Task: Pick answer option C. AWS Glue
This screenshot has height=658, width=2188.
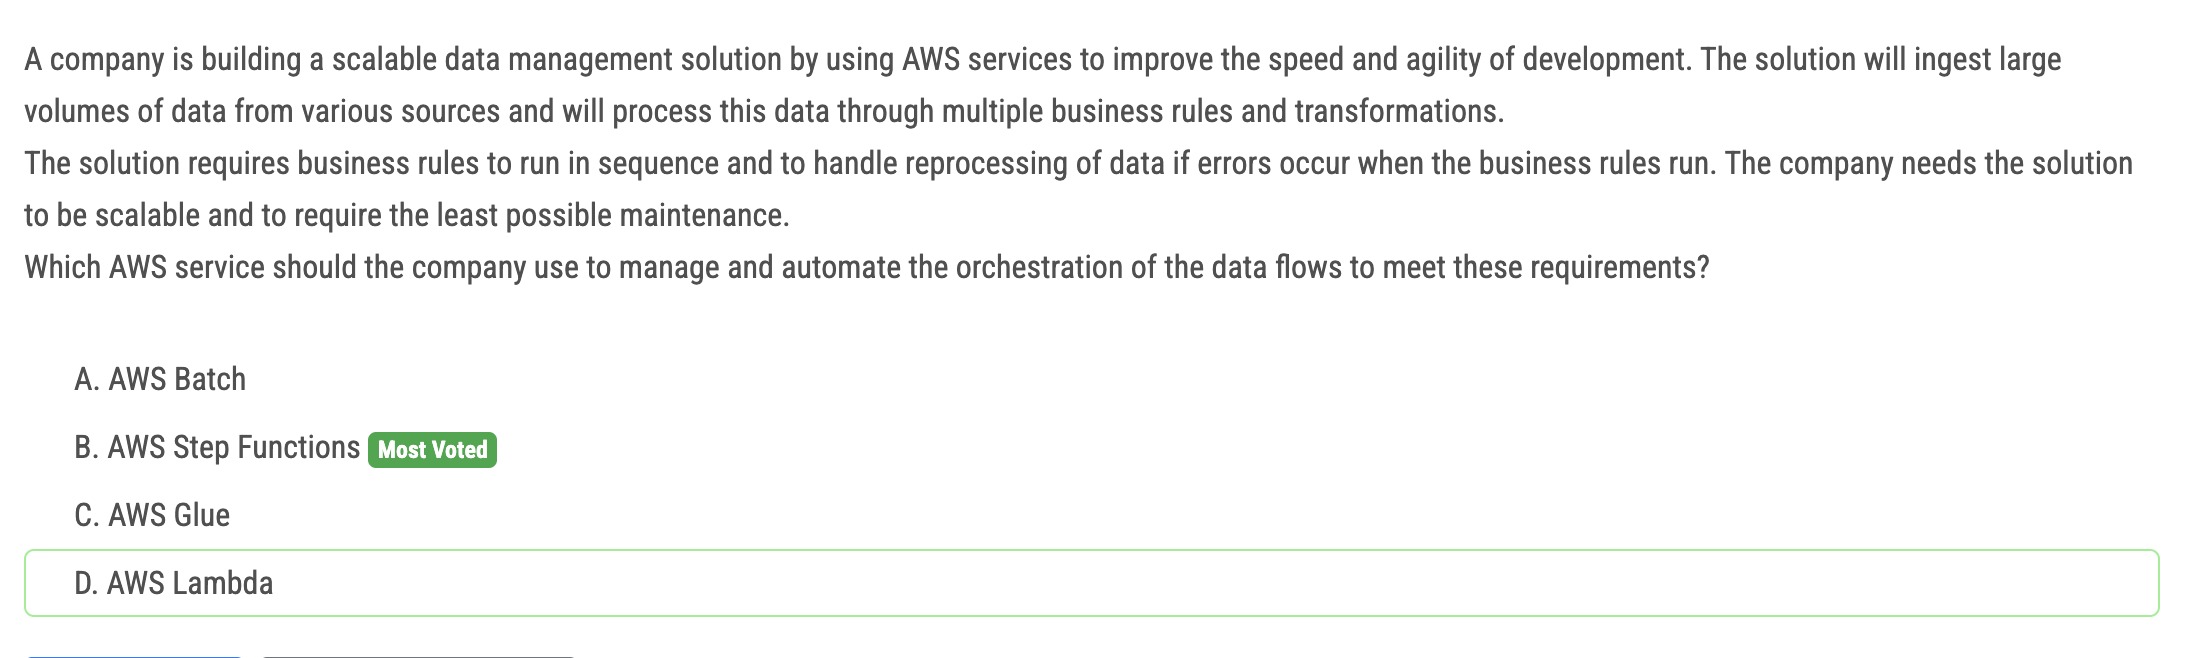Action: (x=152, y=516)
